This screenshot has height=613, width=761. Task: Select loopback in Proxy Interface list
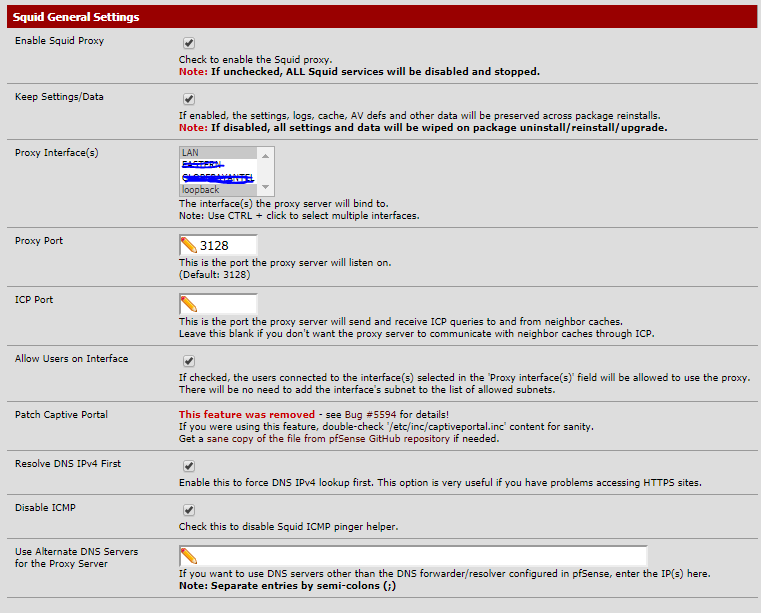[218, 190]
